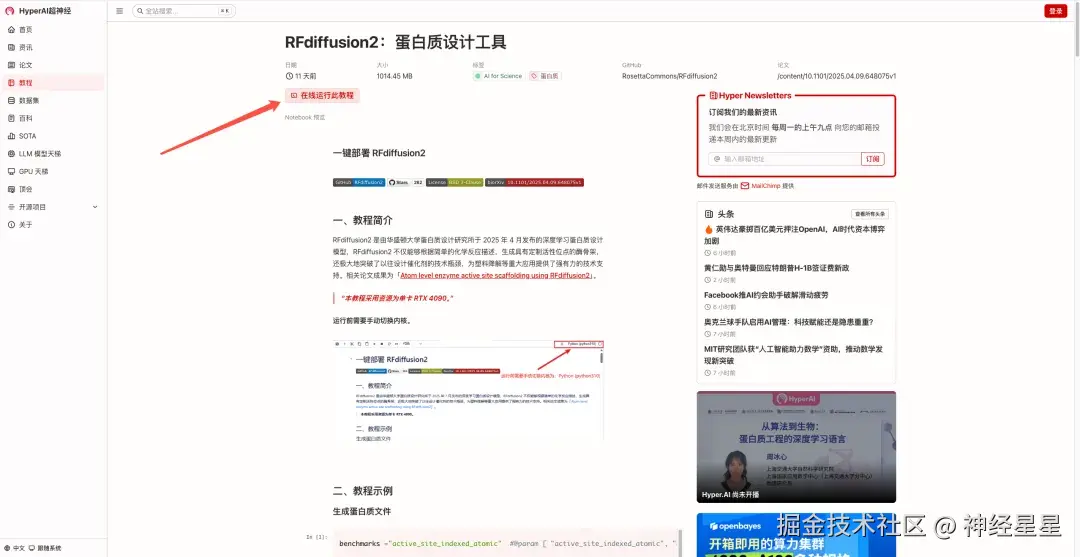This screenshot has width=1080, height=557.
Task: Open the 首页 home sidebar item
Action: tap(52, 30)
